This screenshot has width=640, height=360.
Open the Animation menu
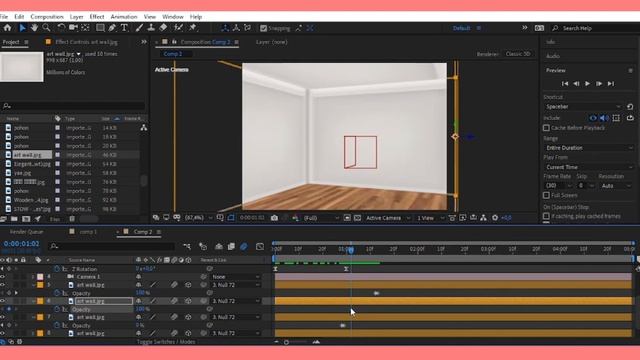(124, 17)
